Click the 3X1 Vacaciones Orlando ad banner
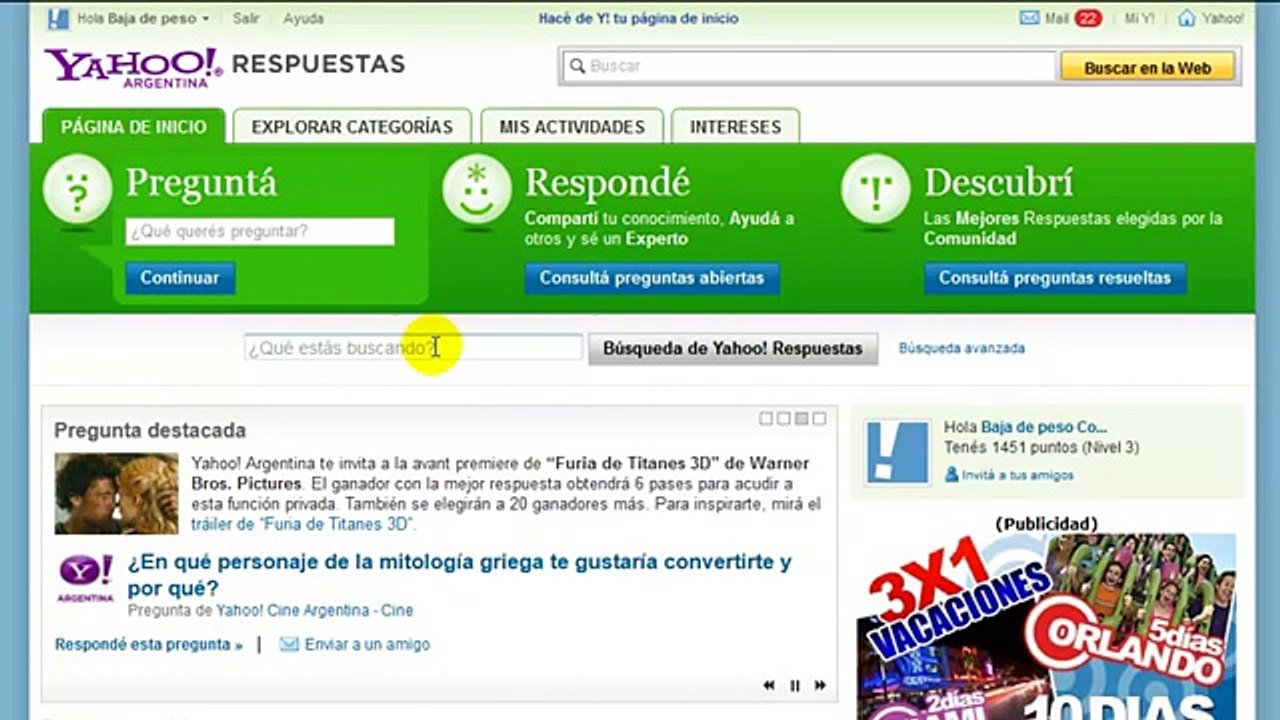Viewport: 1280px width, 720px height. click(1046, 627)
